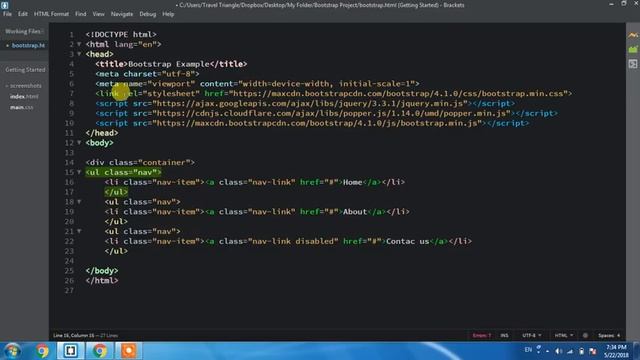This screenshot has width=640, height=360.
Task: Open the Windows Start button
Action: pyautogui.click(x=12, y=351)
